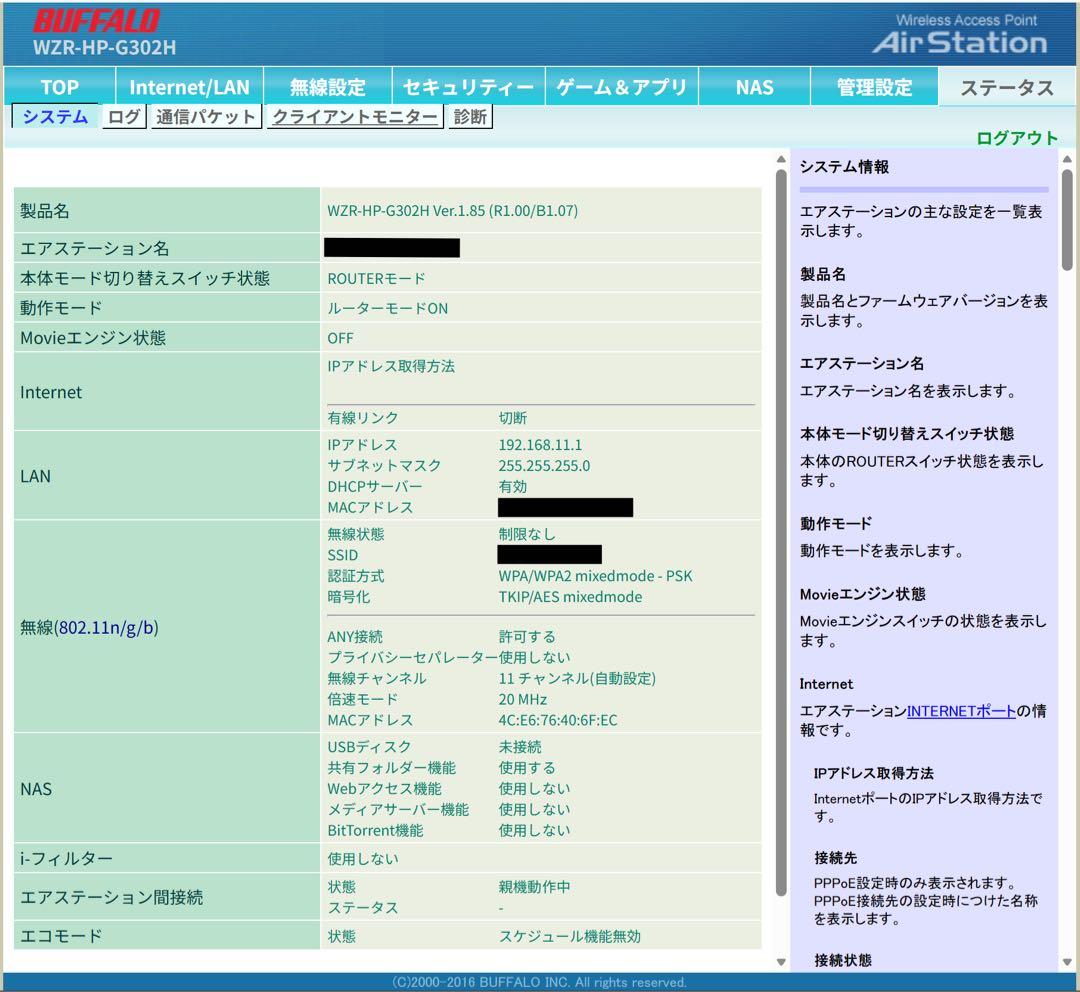Click the help panel scroll-up arrow
The image size is (1080, 992).
pyautogui.click(x=1067, y=160)
